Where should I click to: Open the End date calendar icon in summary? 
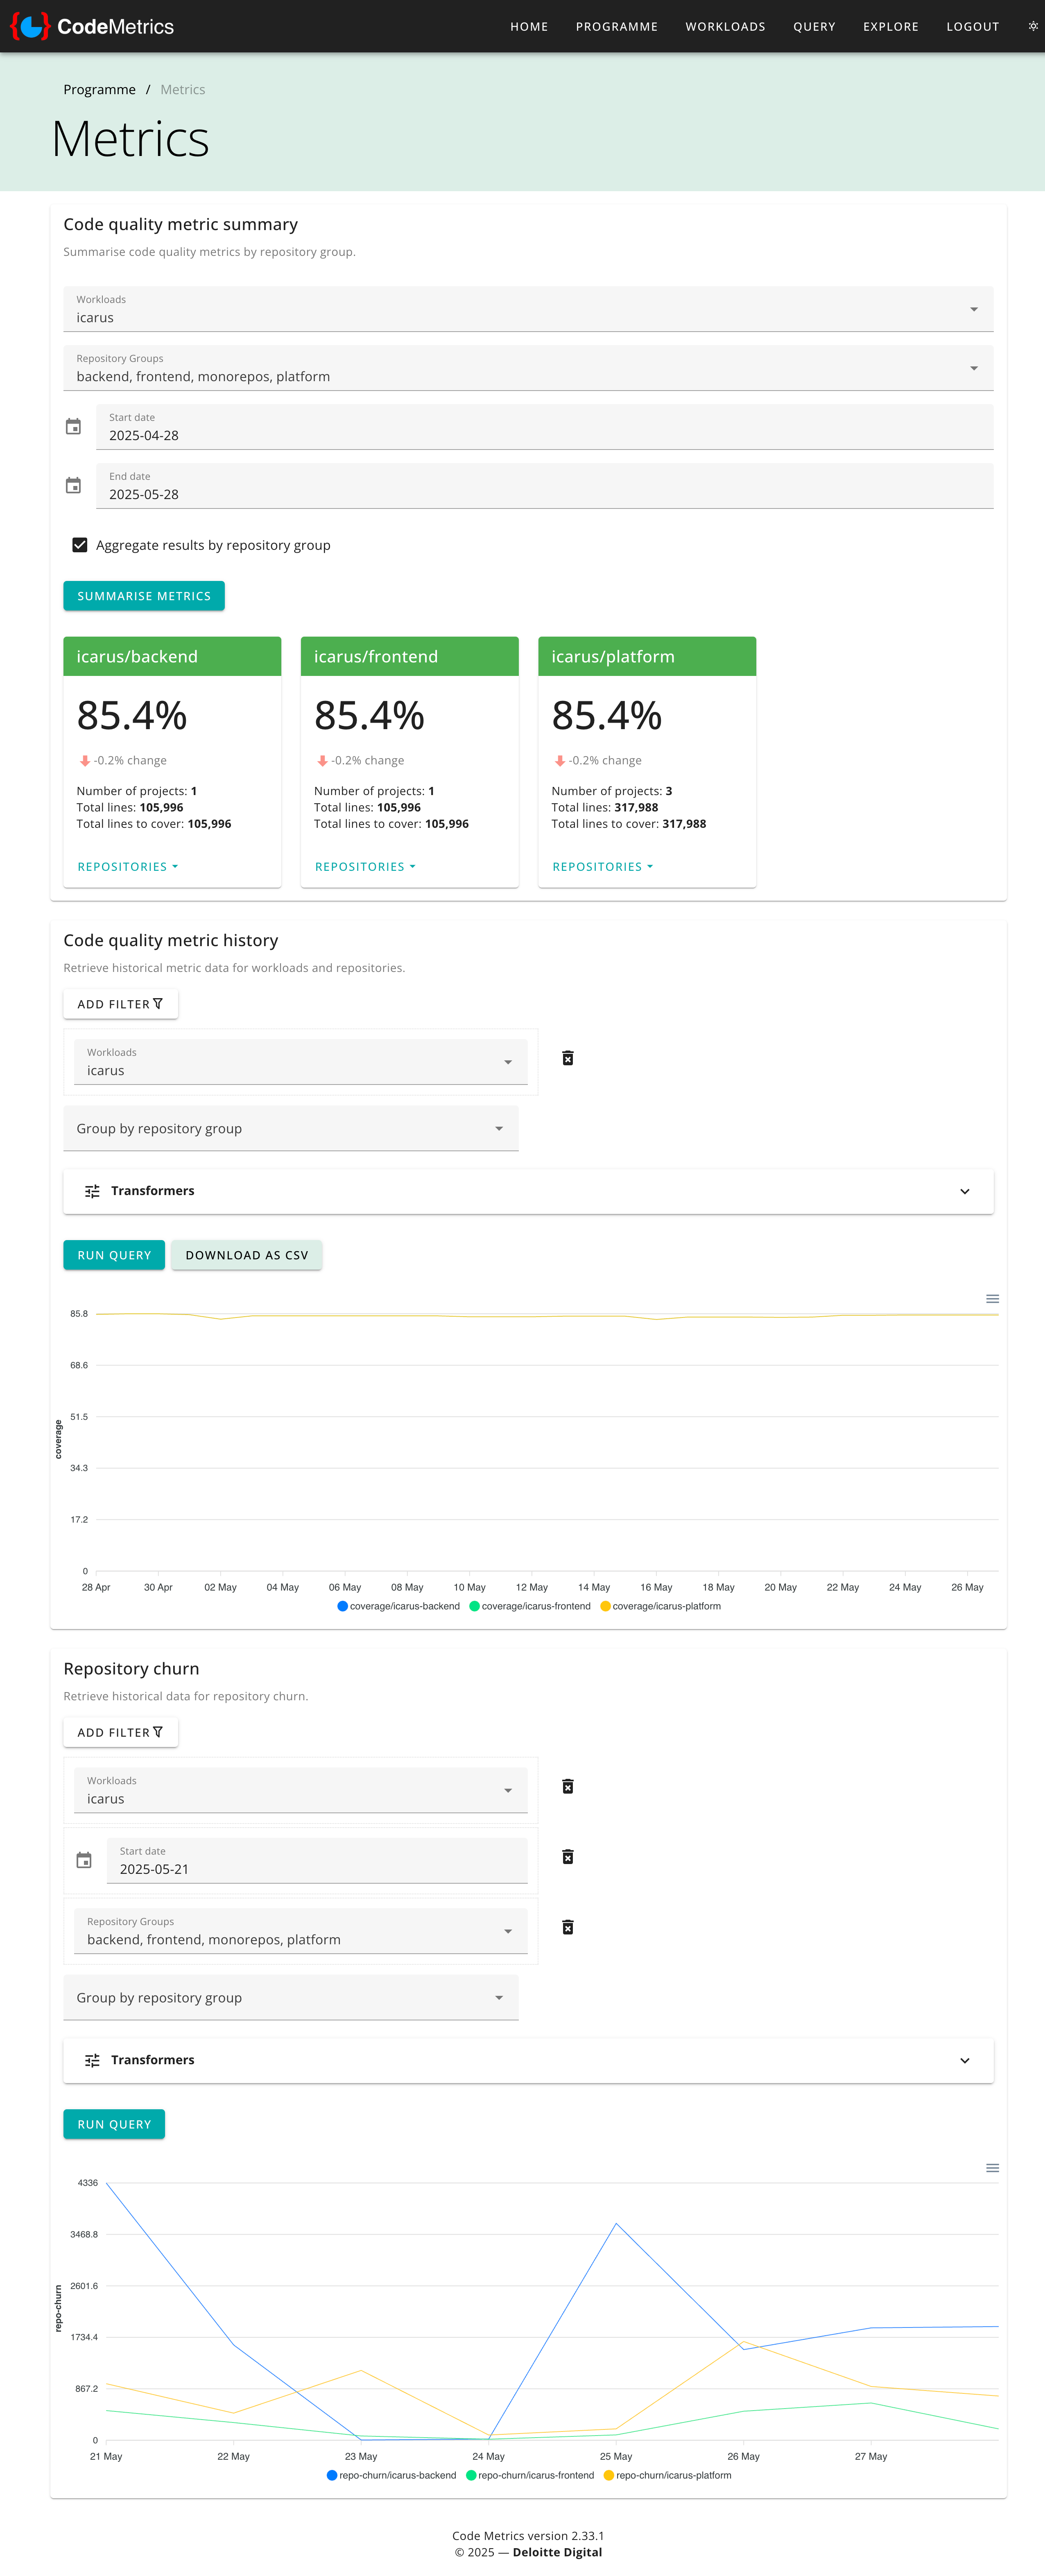[73, 486]
